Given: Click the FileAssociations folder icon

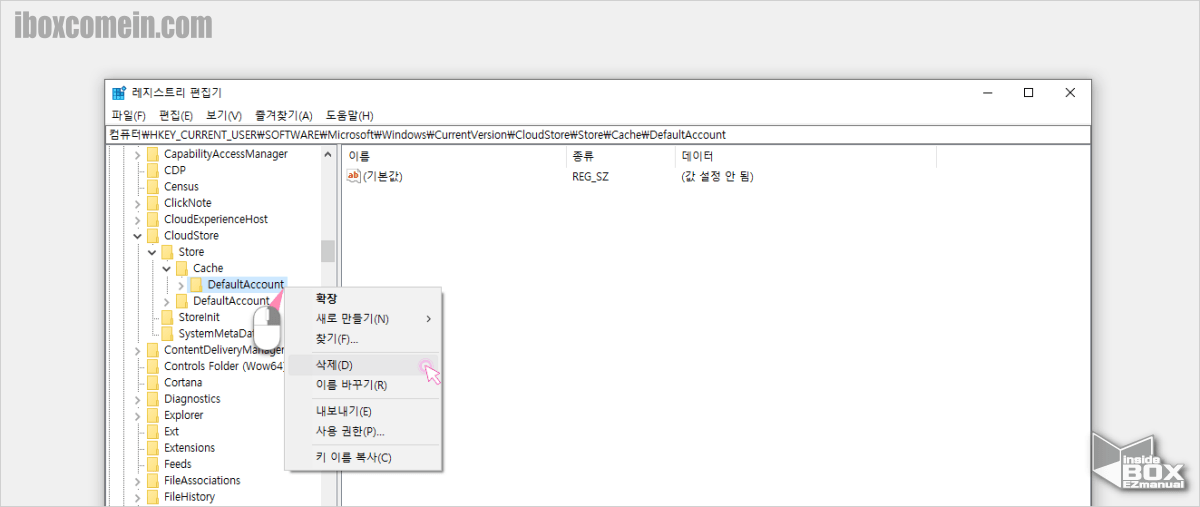Looking at the screenshot, I should pyautogui.click(x=153, y=480).
